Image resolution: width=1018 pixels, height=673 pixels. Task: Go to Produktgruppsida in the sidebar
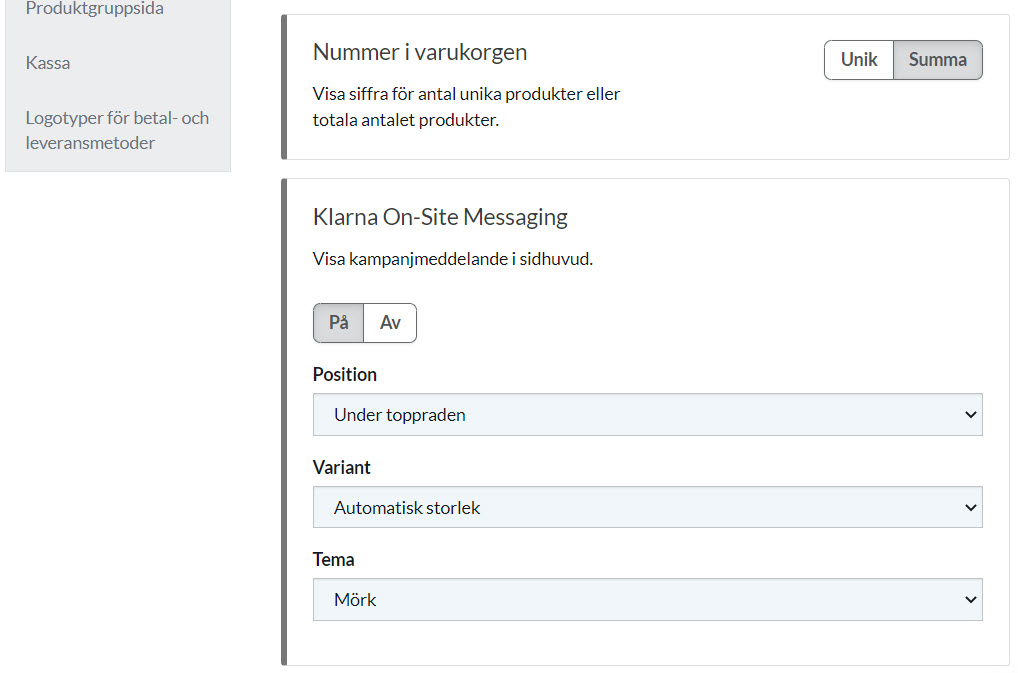pos(94,9)
